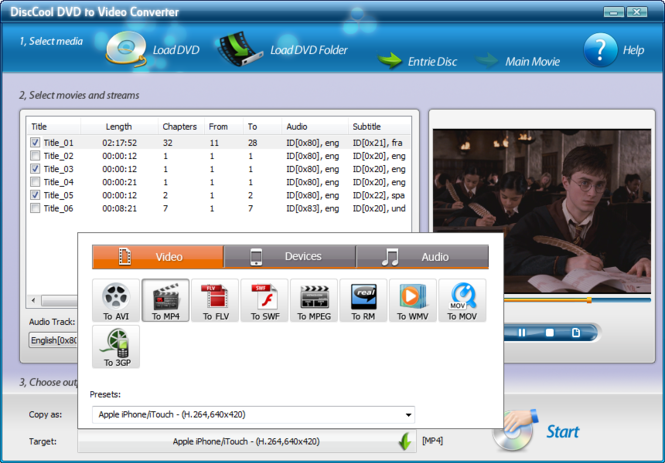Open the Target profile selector bar
The image size is (665, 463).
tap(246, 442)
